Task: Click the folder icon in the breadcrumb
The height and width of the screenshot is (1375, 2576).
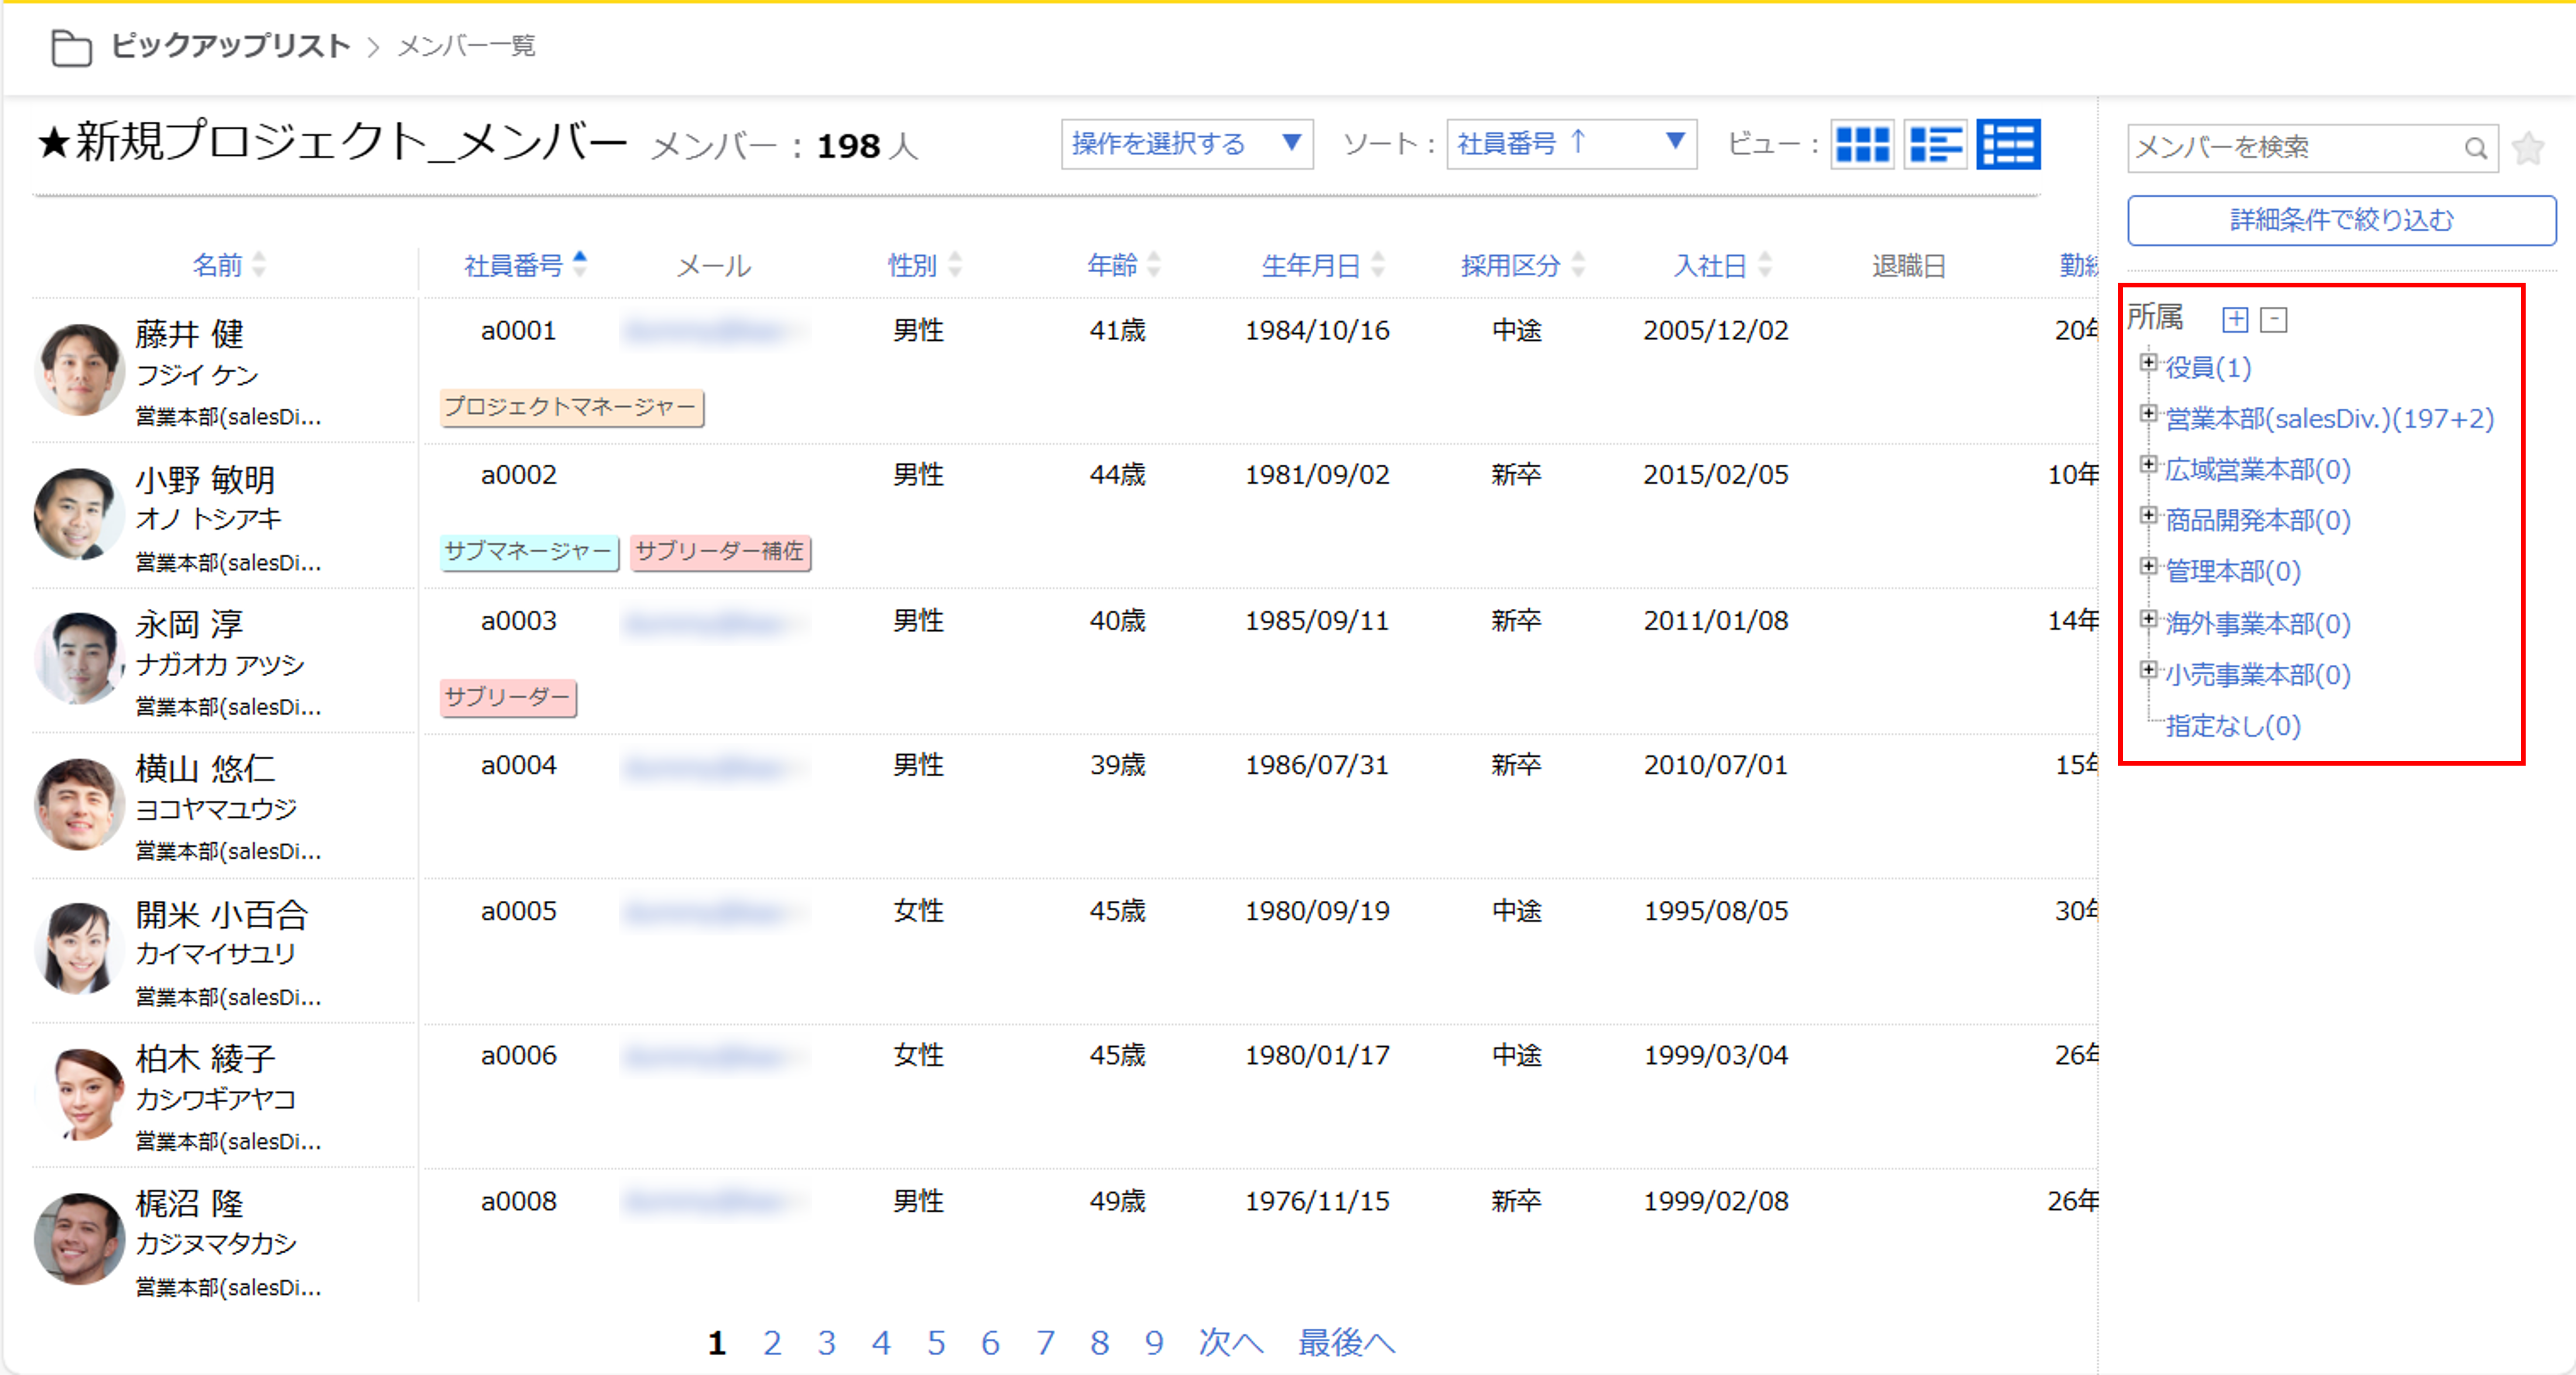Action: click(71, 47)
